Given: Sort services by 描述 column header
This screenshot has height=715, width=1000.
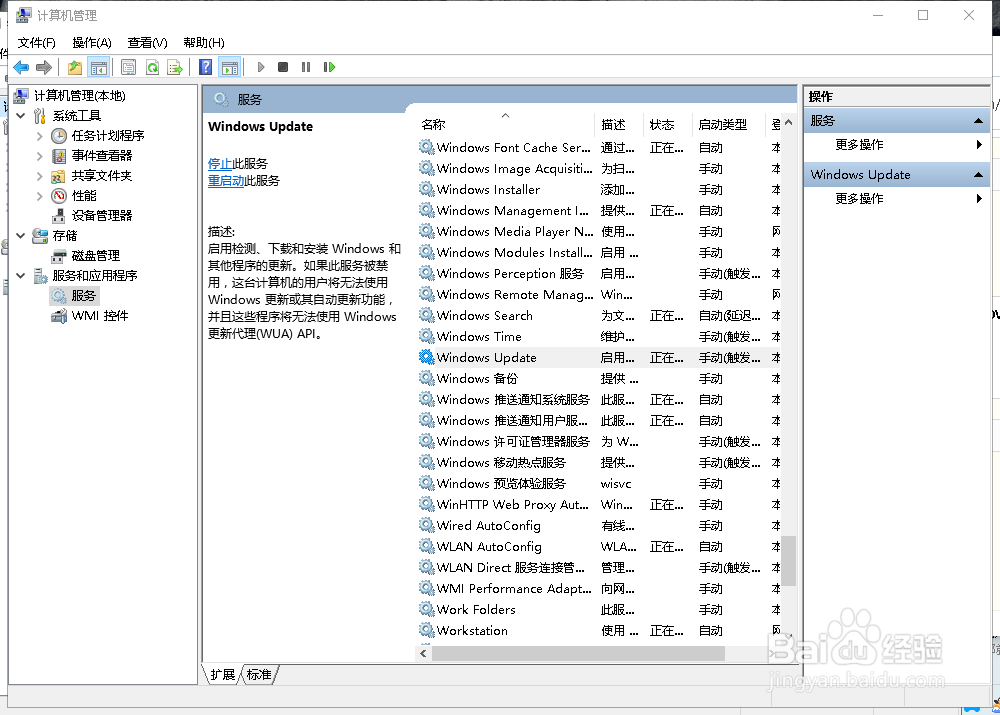Looking at the screenshot, I should [619, 124].
